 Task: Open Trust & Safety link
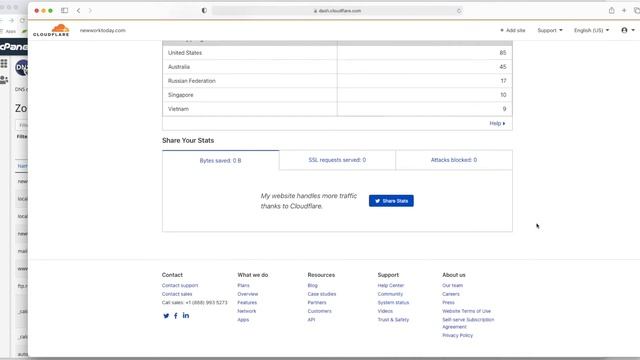pos(393,320)
